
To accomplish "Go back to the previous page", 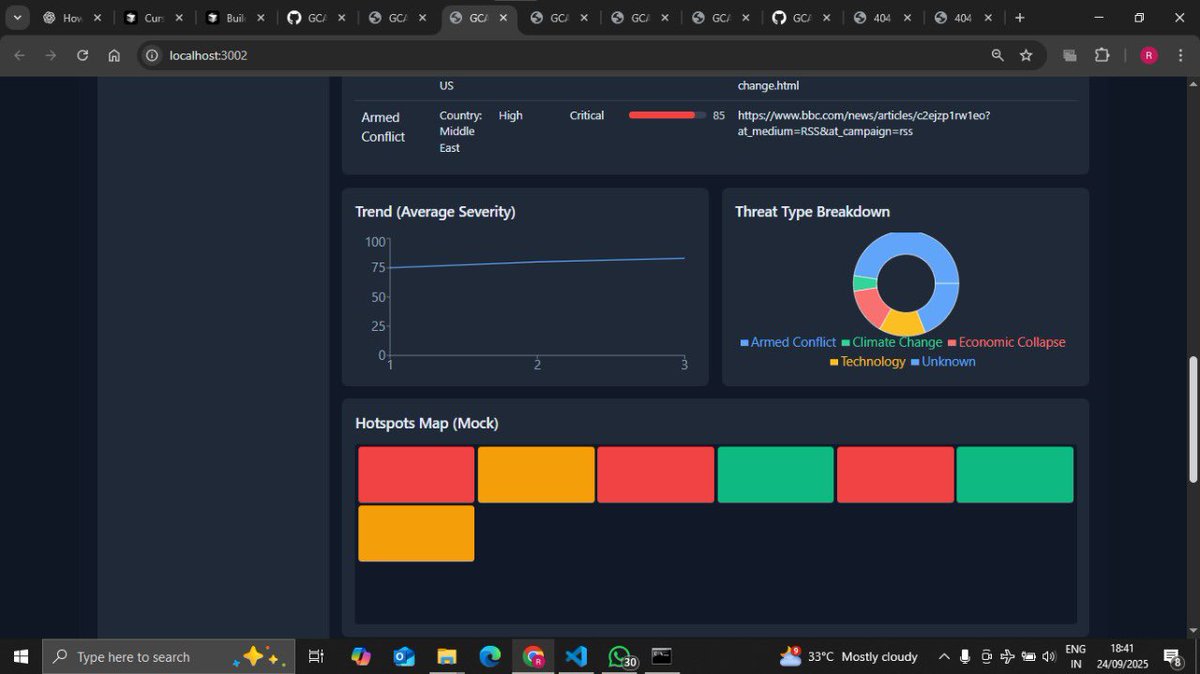I will click(x=19, y=56).
